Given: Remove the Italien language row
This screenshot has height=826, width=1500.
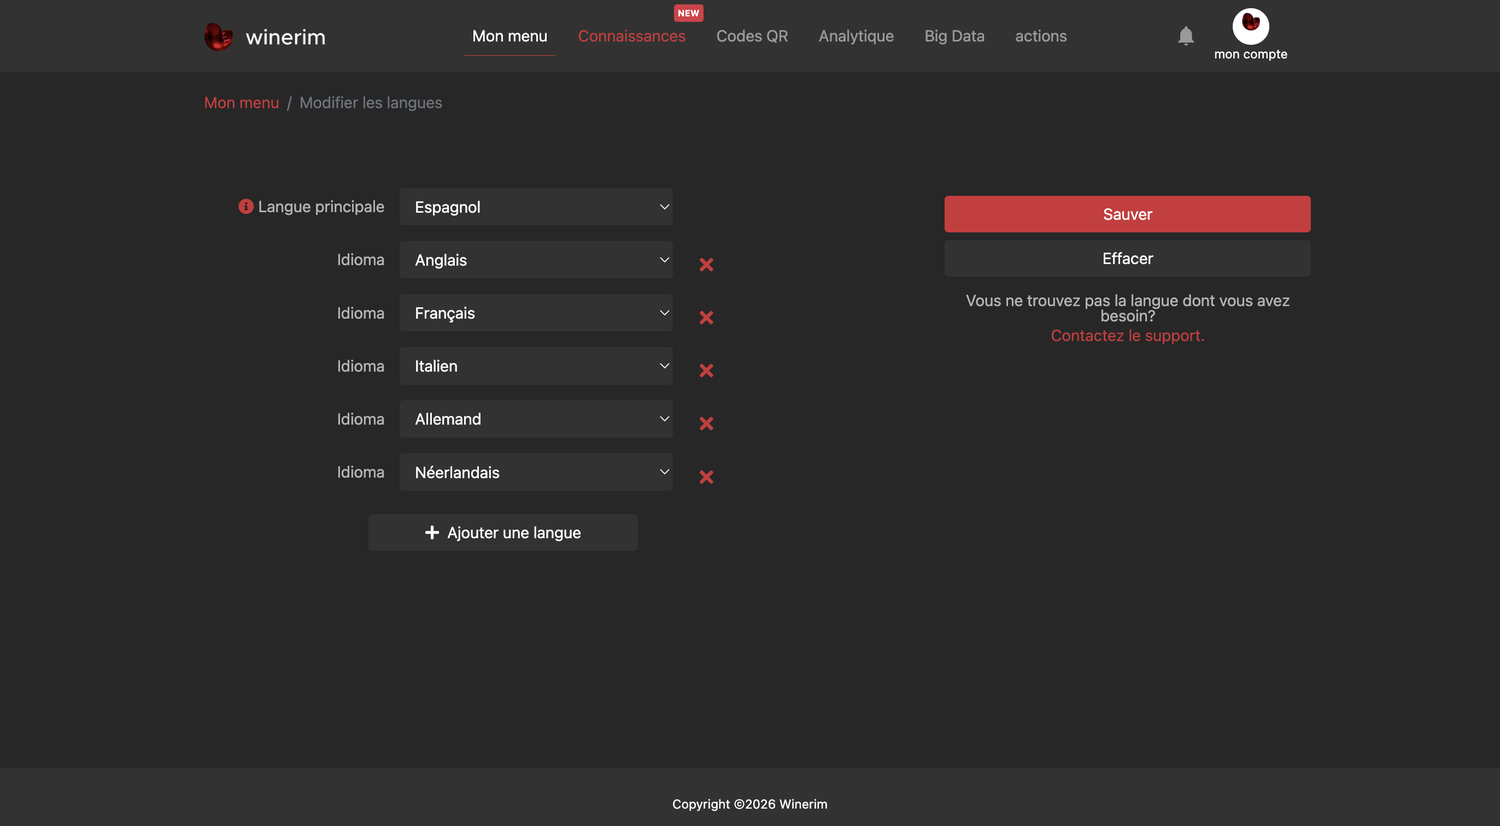Looking at the screenshot, I should tap(706, 371).
